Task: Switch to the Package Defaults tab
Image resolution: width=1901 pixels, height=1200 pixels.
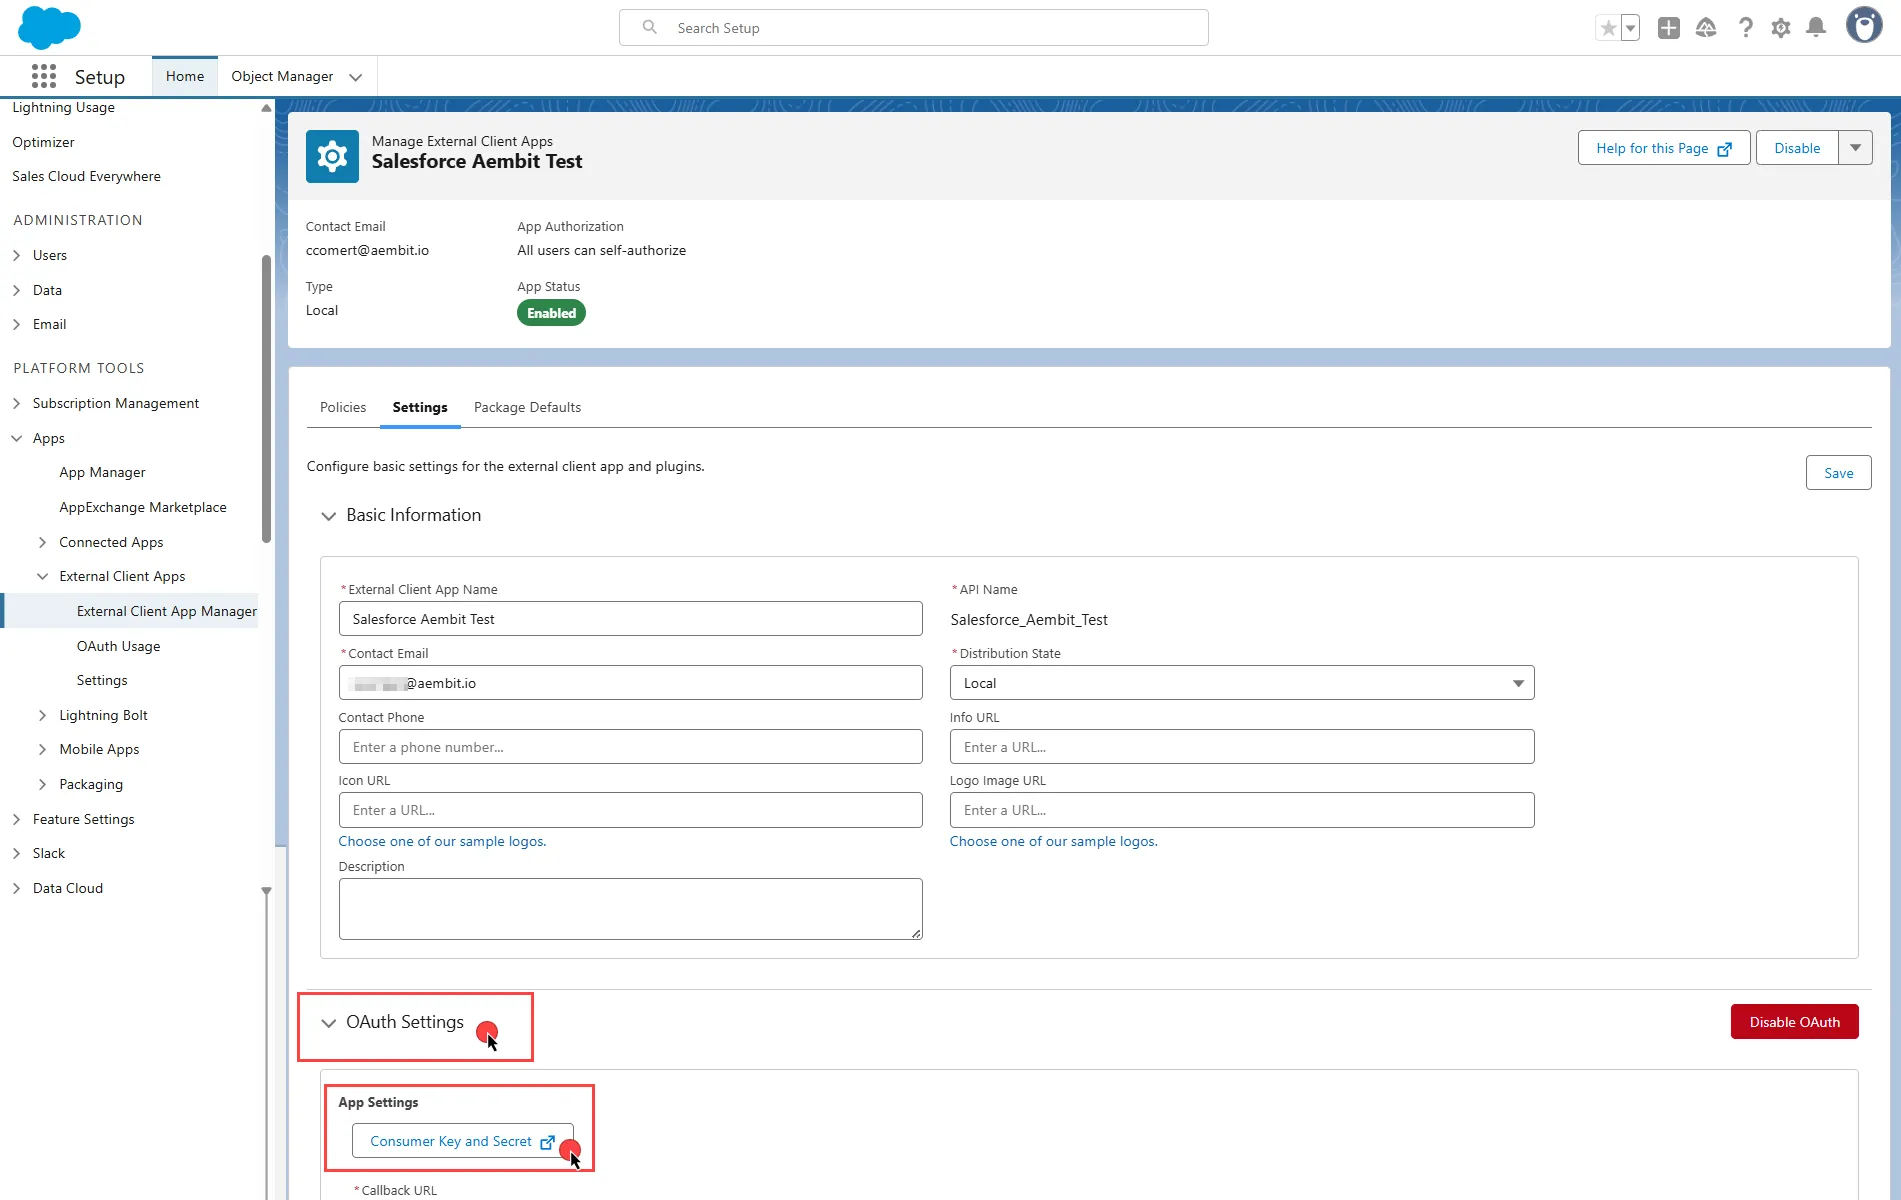Action: pos(527,407)
